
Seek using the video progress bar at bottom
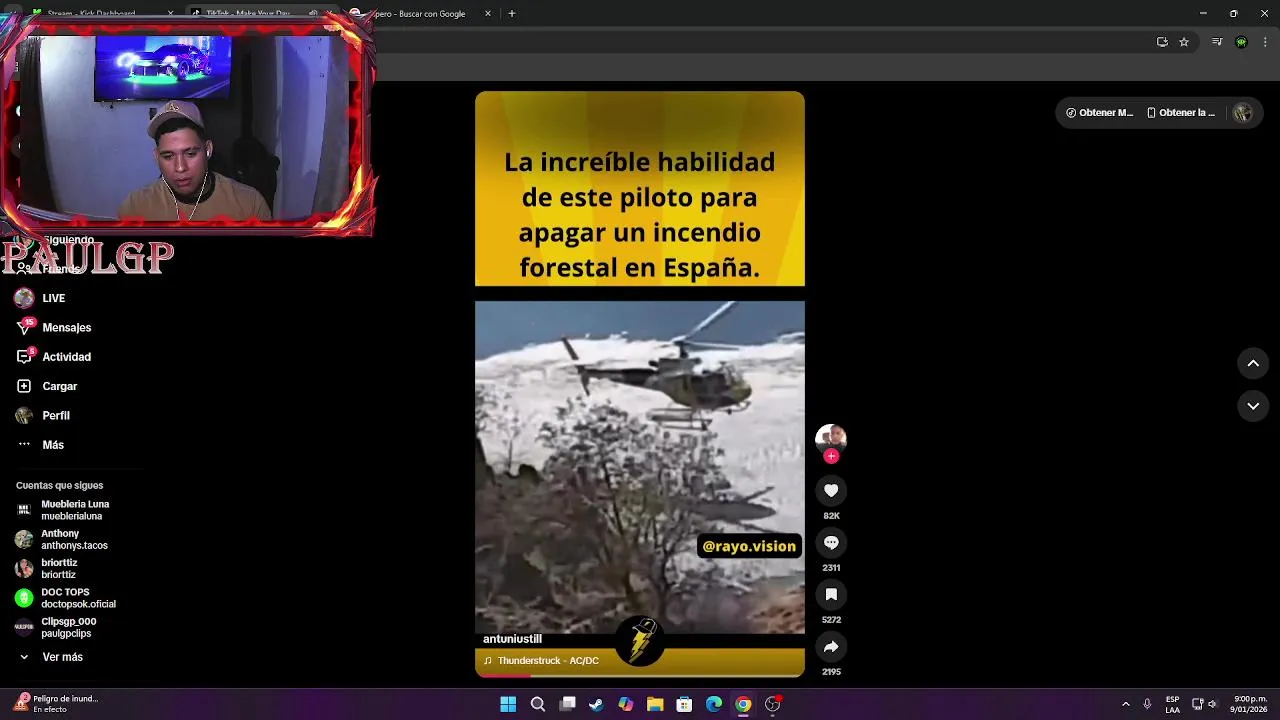point(640,676)
